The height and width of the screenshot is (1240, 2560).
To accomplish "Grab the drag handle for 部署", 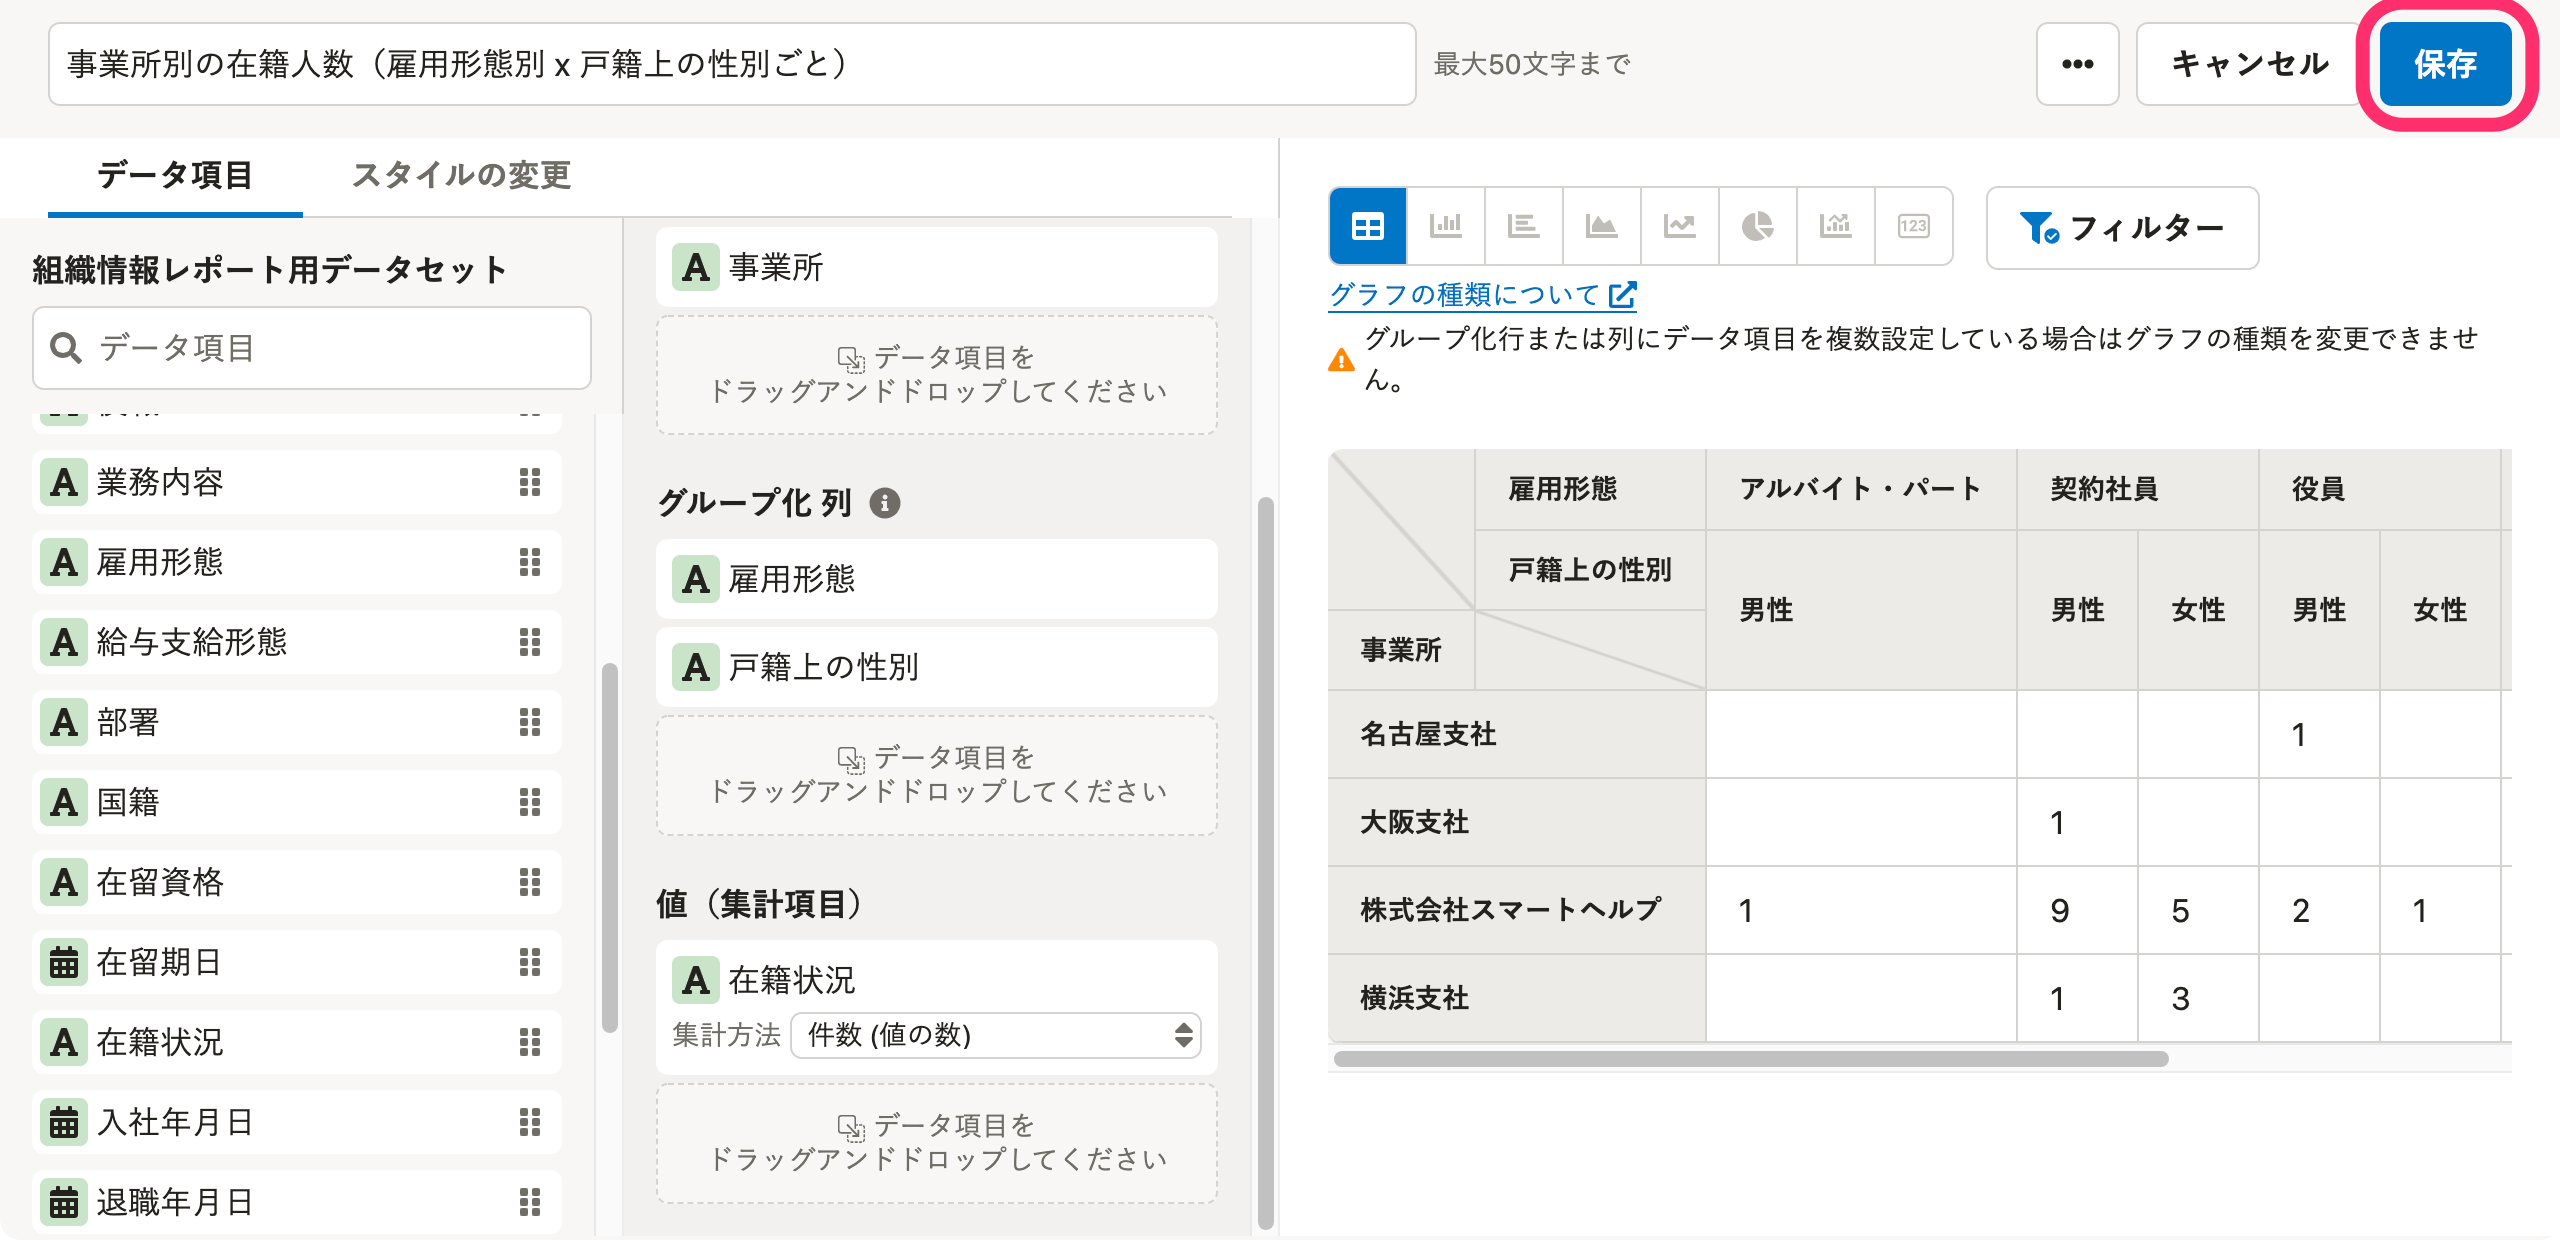I will point(530,722).
